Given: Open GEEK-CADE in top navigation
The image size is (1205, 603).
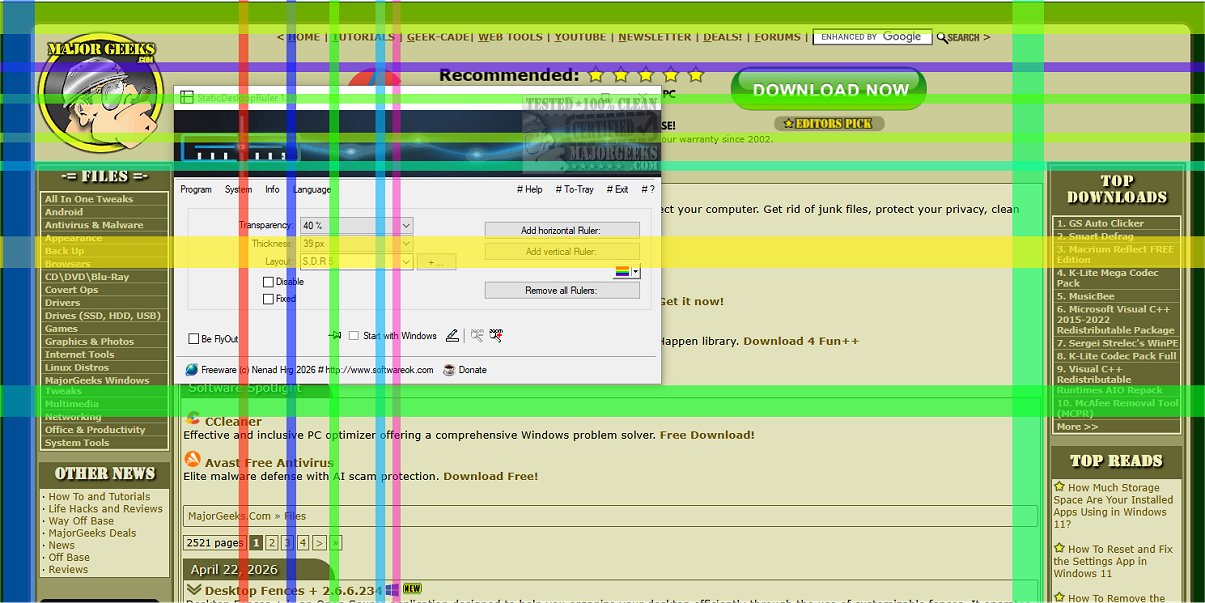Looking at the screenshot, I should (438, 37).
